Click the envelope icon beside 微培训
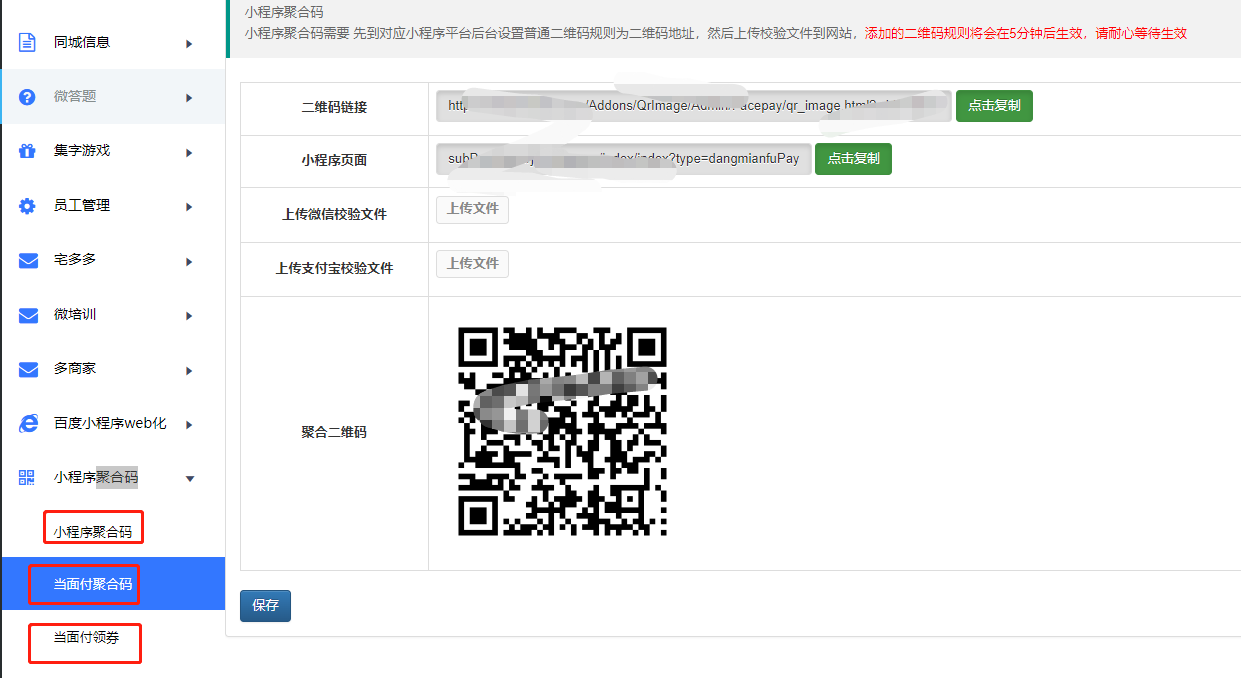This screenshot has height=678, width=1241. point(28,315)
